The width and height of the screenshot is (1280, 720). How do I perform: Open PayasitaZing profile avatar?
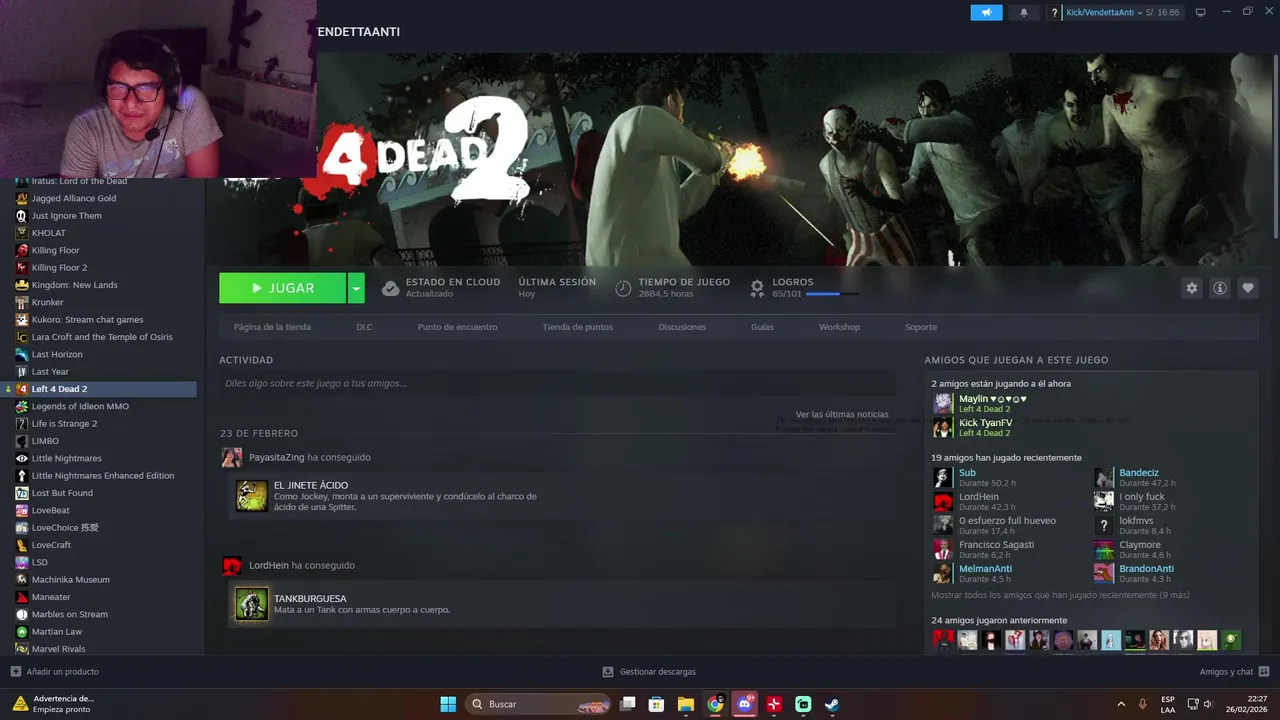pyautogui.click(x=232, y=457)
